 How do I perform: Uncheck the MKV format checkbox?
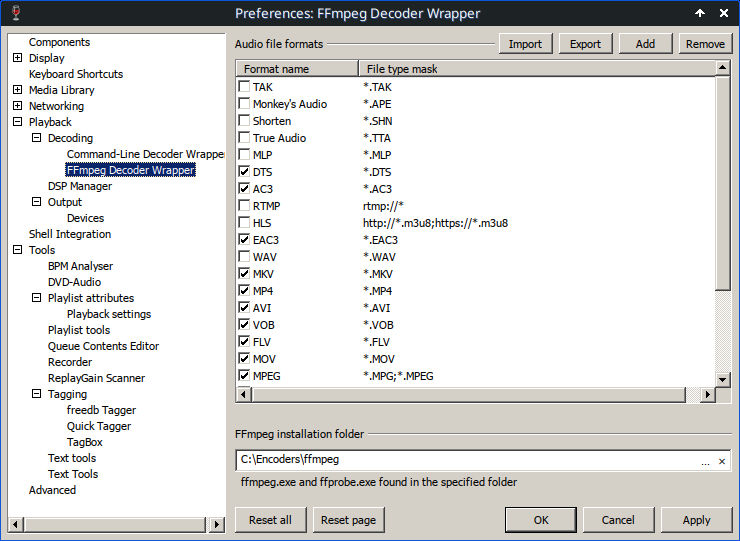click(244, 273)
